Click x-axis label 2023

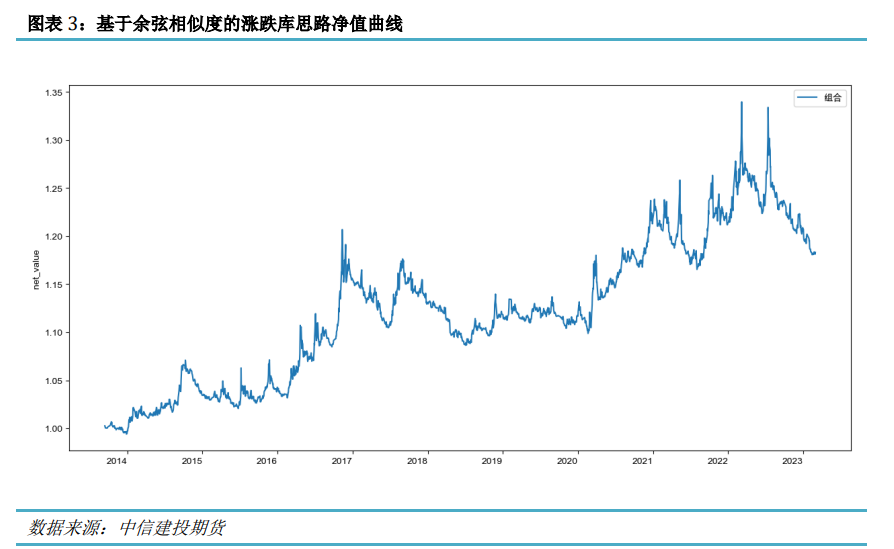click(792, 461)
